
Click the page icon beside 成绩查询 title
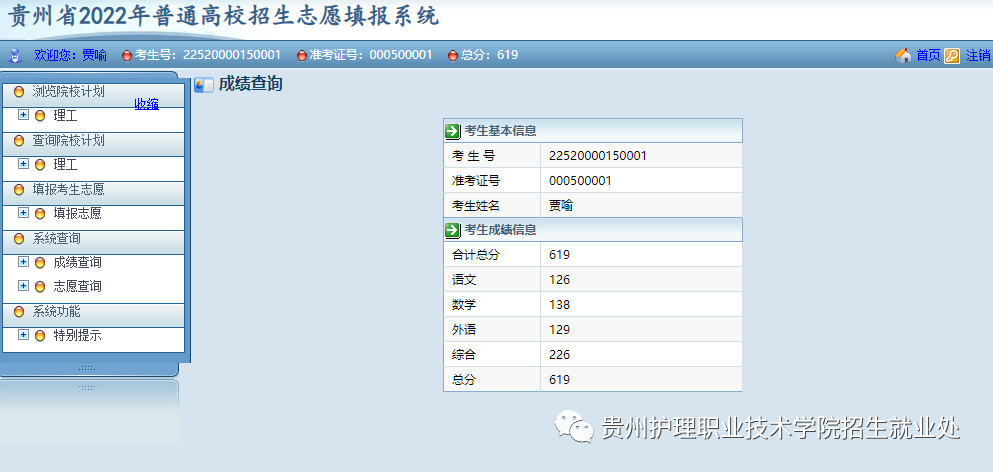click(x=204, y=85)
